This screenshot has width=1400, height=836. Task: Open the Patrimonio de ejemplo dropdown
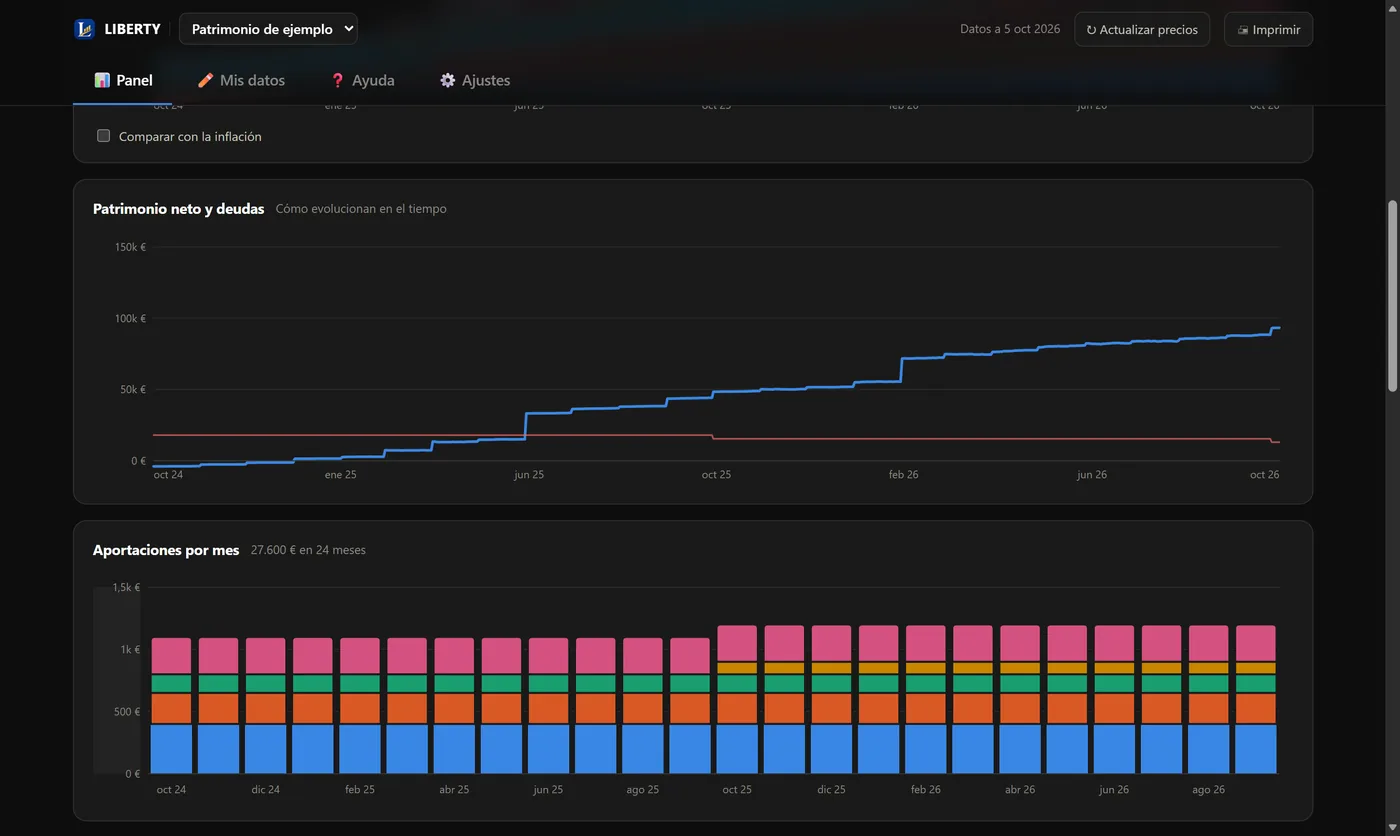tap(268, 29)
